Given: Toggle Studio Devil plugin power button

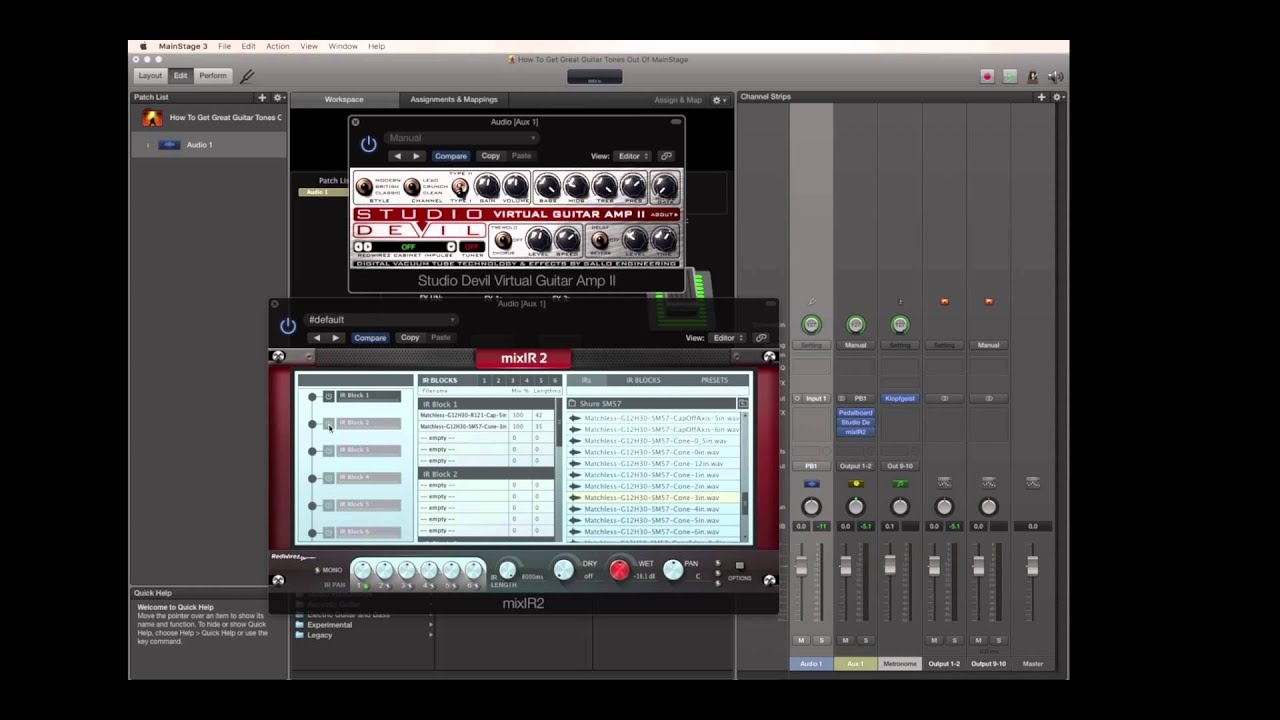Looking at the screenshot, I should [368, 144].
